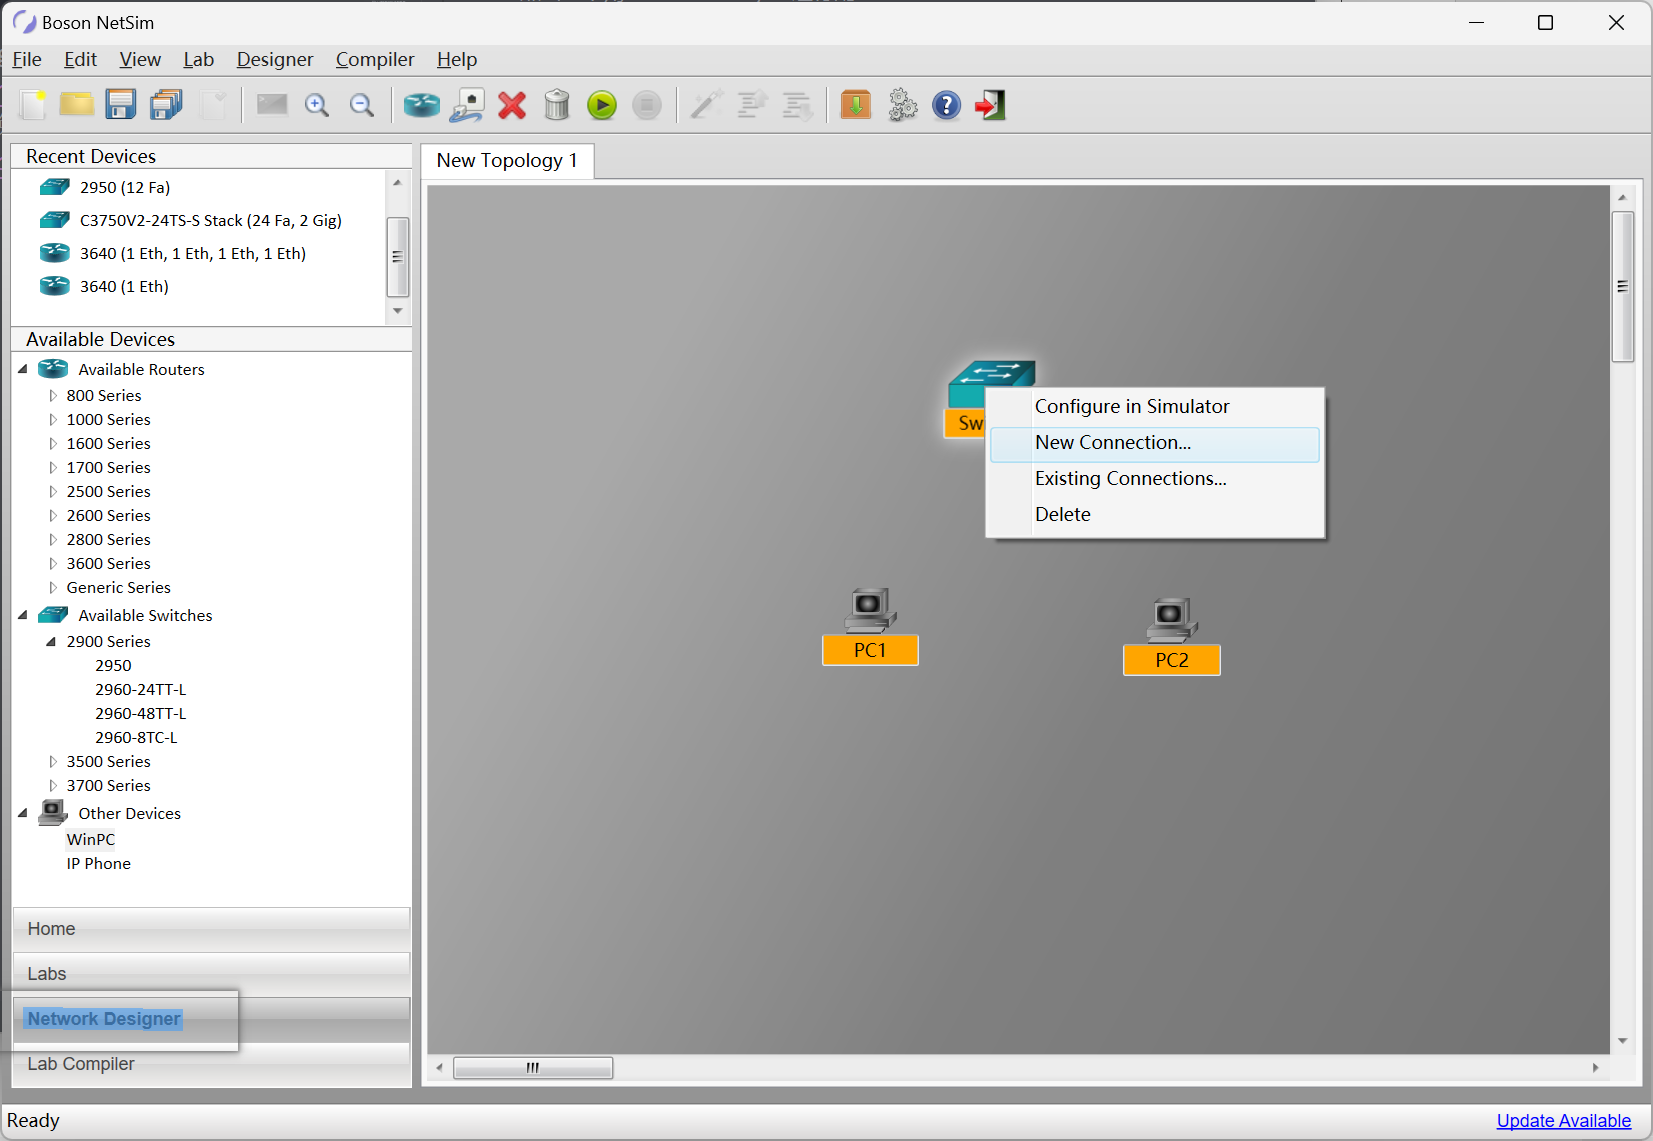Expand the 3500 Series switch node
1653x1141 pixels.
tap(53, 762)
